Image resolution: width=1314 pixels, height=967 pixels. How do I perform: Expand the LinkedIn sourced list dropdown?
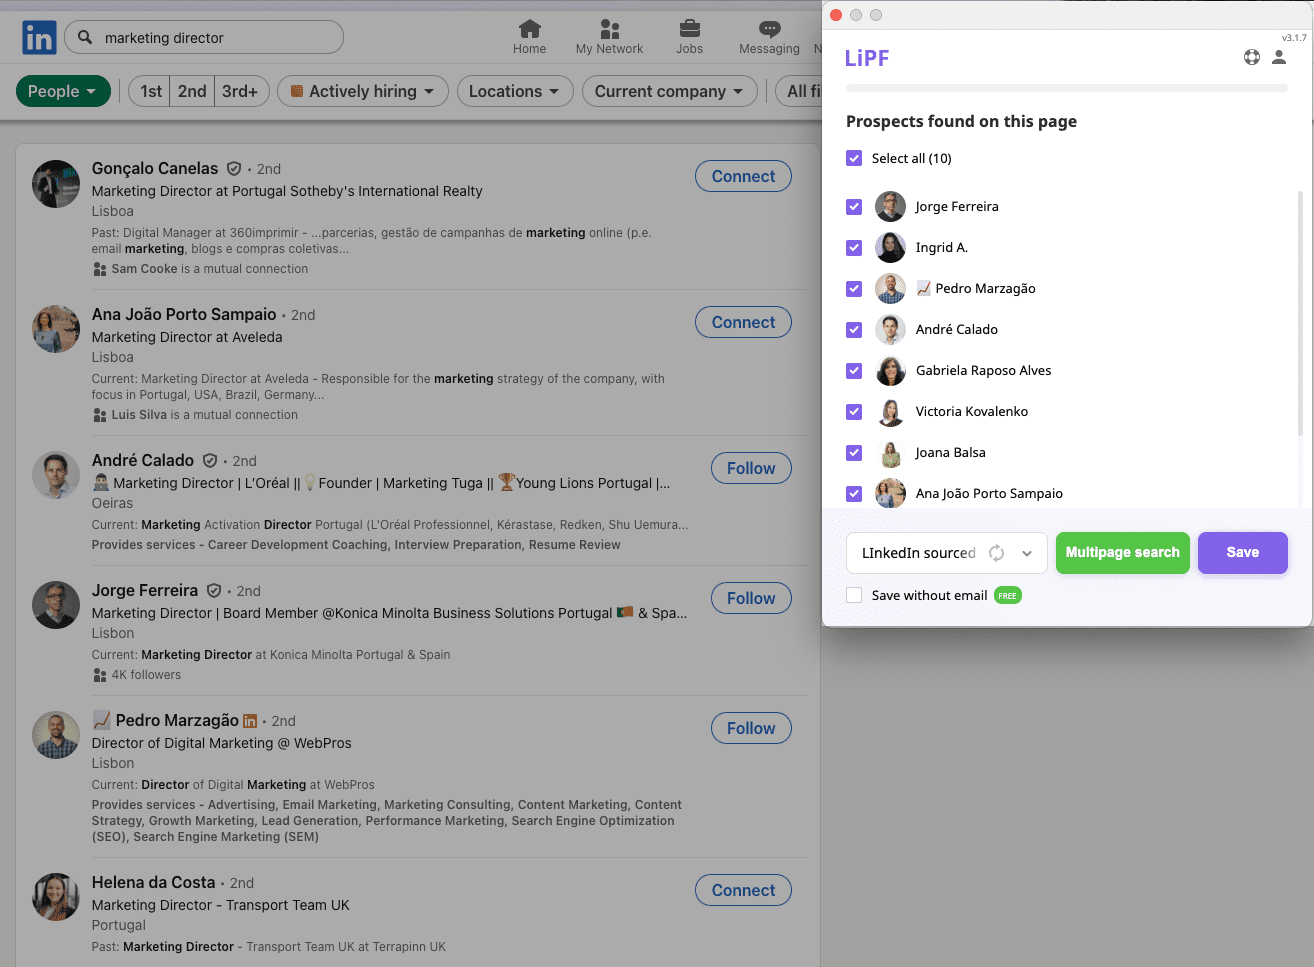coord(1027,553)
